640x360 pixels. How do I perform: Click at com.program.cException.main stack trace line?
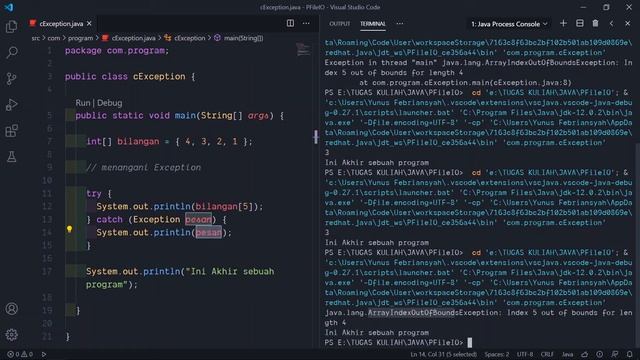[465, 83]
